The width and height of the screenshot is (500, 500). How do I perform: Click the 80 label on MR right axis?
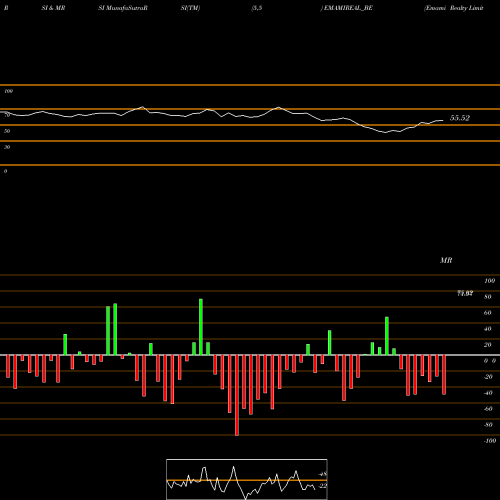(488, 297)
